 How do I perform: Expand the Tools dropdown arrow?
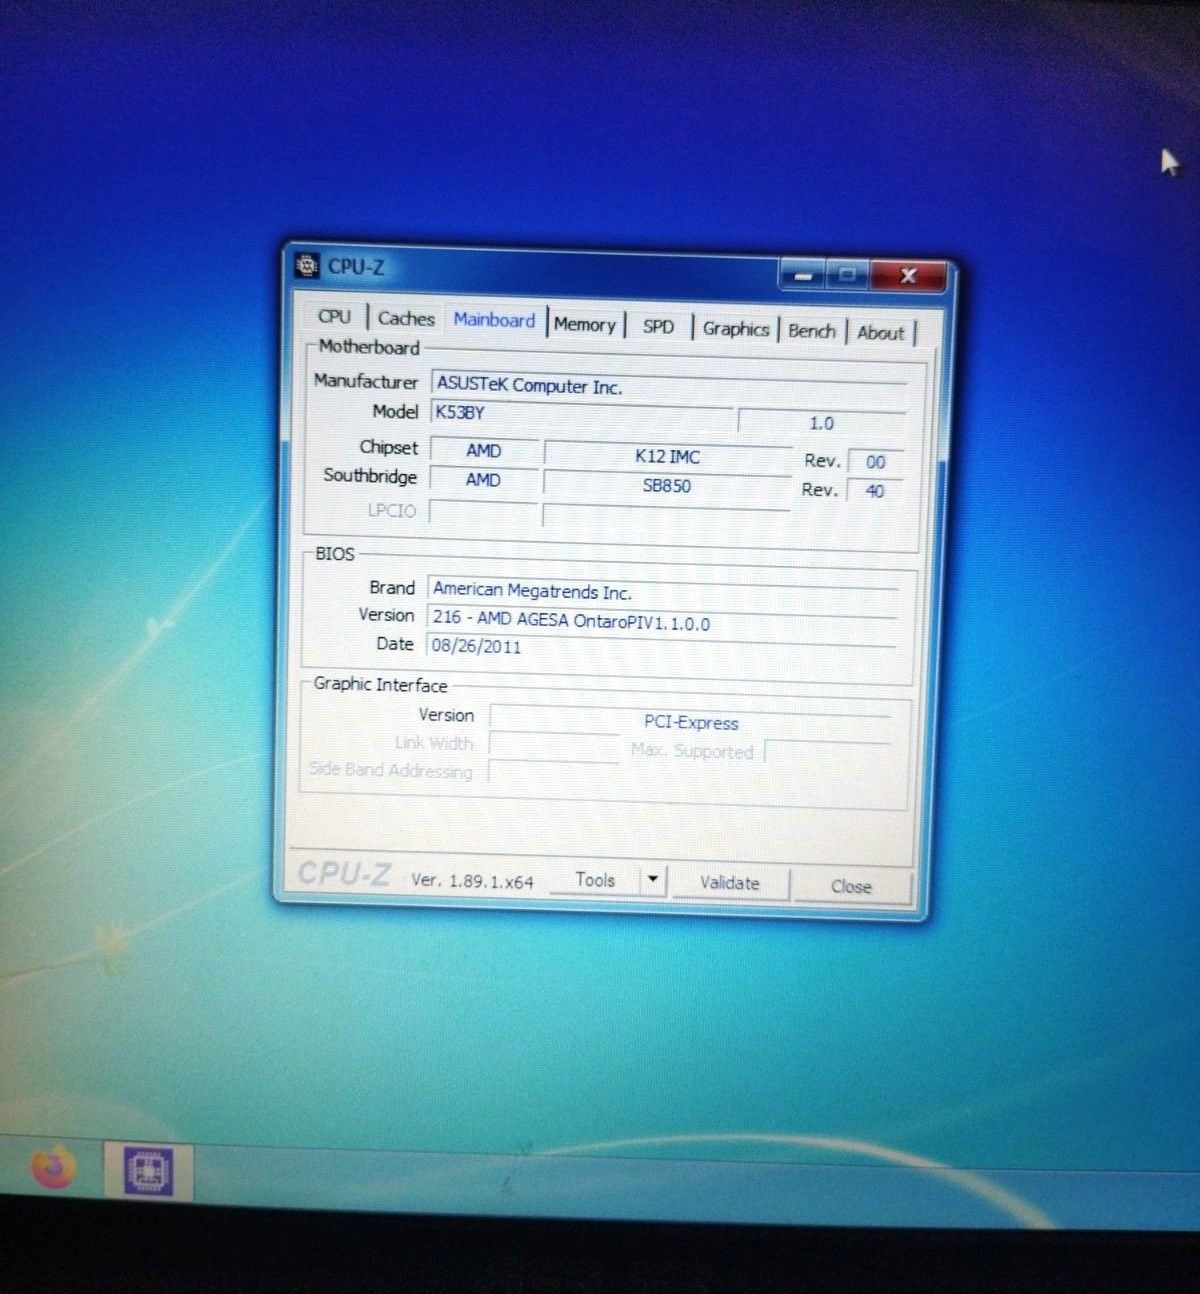point(652,880)
